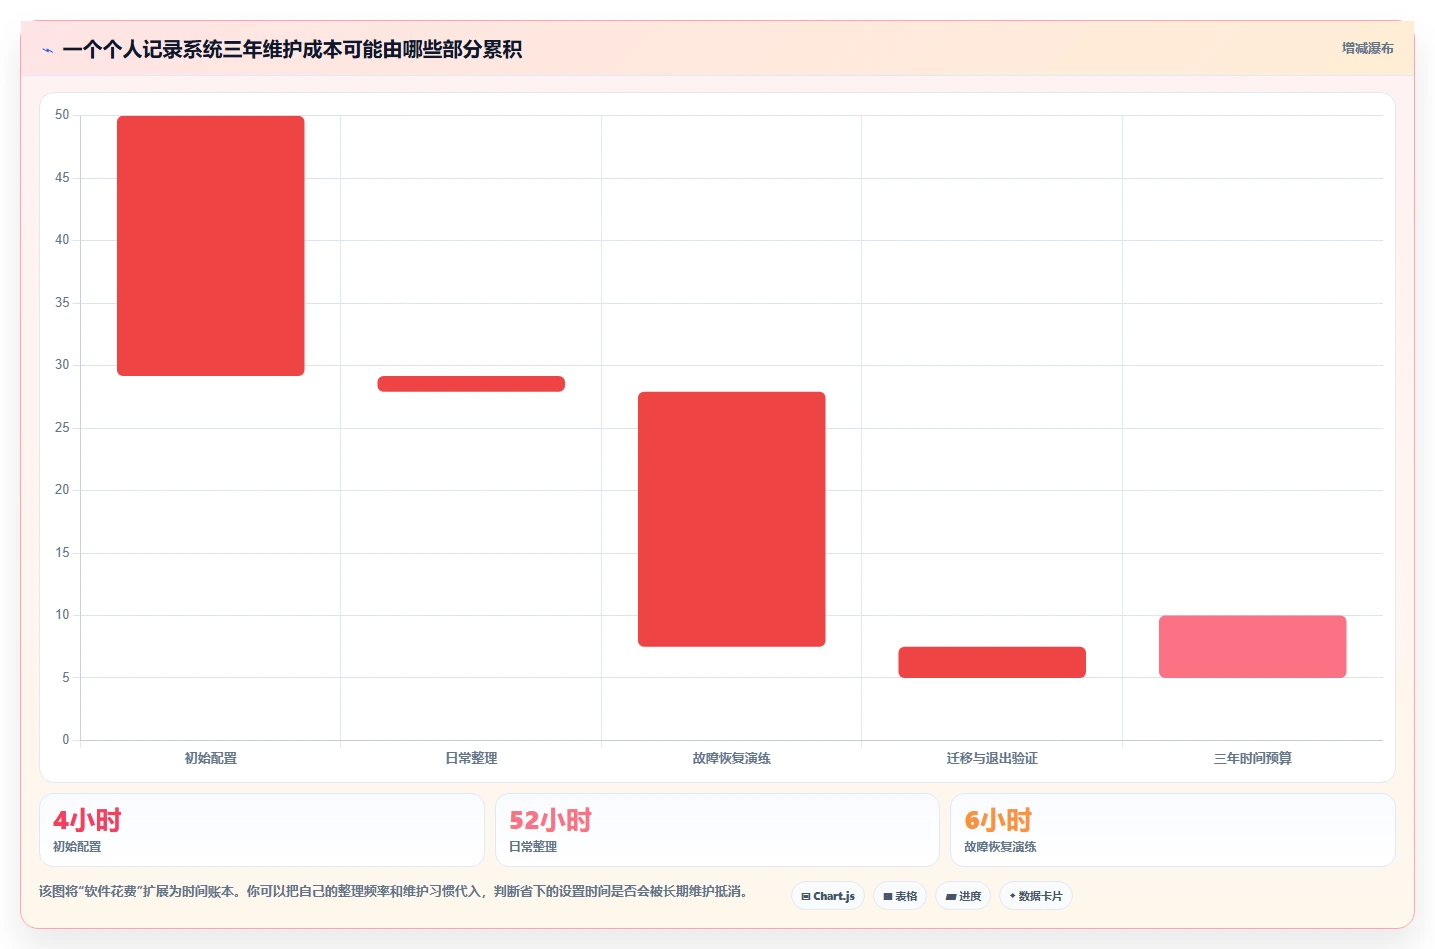
Task: Select the 表格 chip
Action: point(900,896)
